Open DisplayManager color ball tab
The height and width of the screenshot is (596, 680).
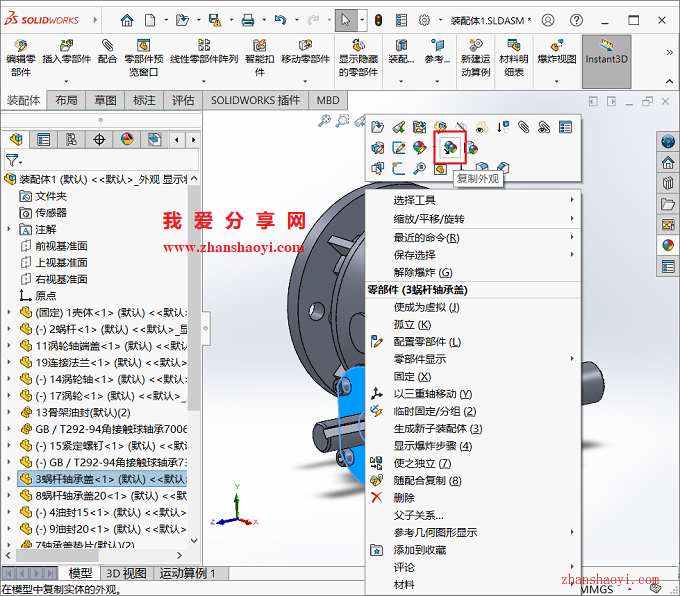click(x=127, y=140)
